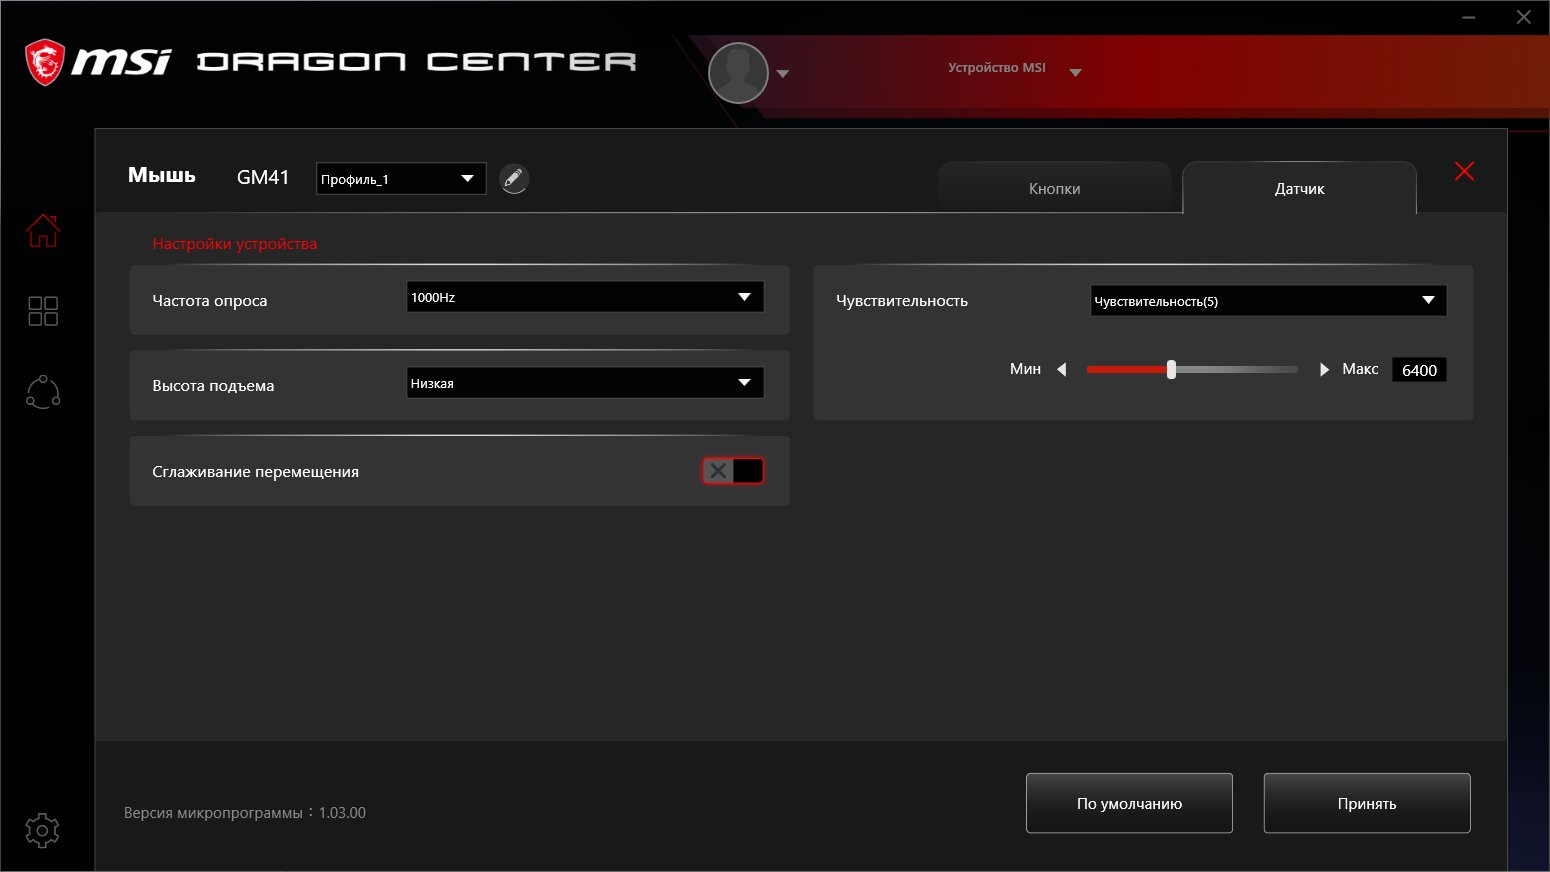Close mouse panel with red X
Image resolution: width=1550 pixels, height=872 pixels.
coord(1464,171)
